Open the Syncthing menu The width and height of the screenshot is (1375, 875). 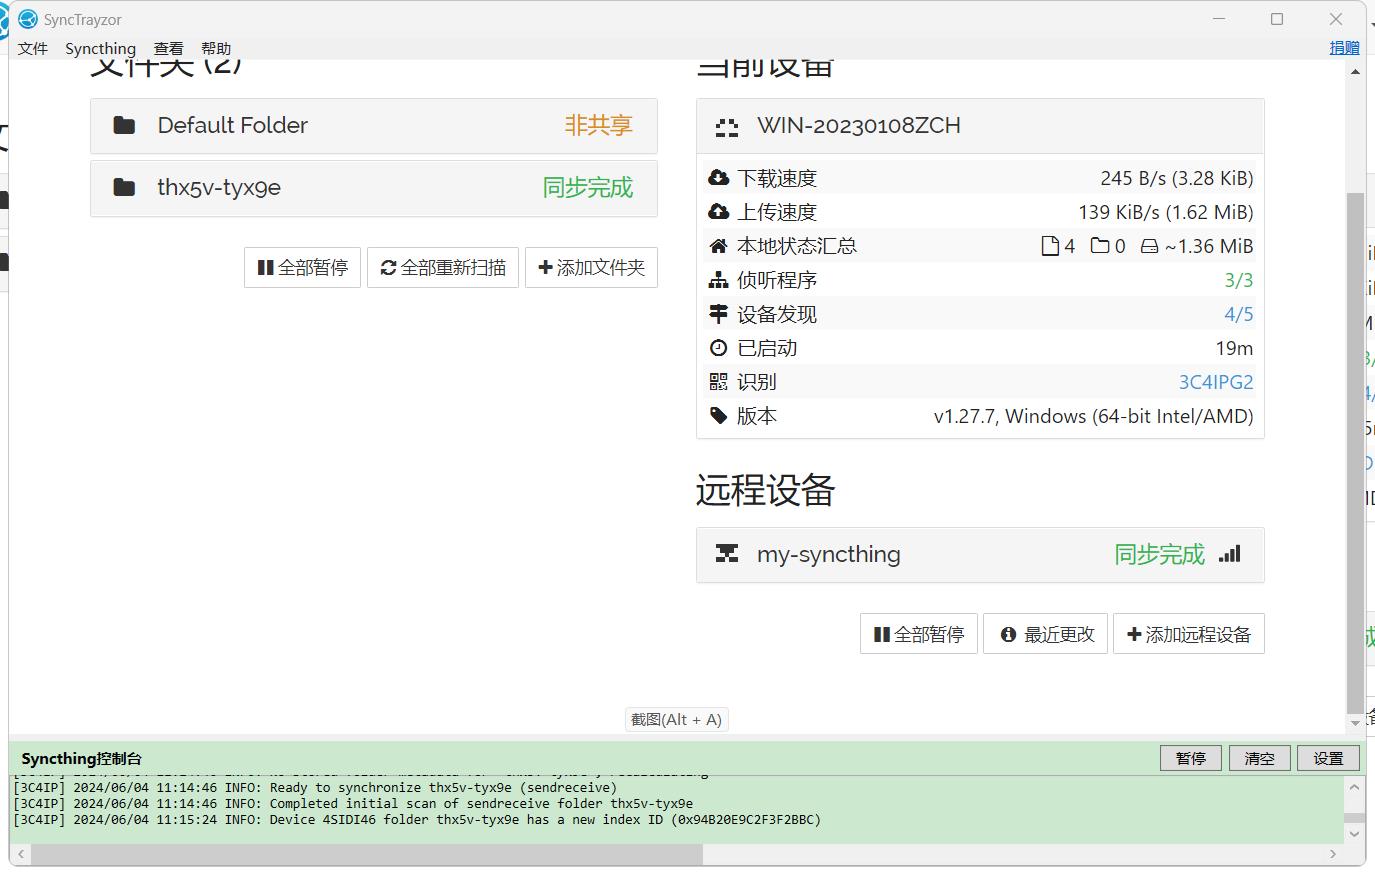tap(100, 48)
